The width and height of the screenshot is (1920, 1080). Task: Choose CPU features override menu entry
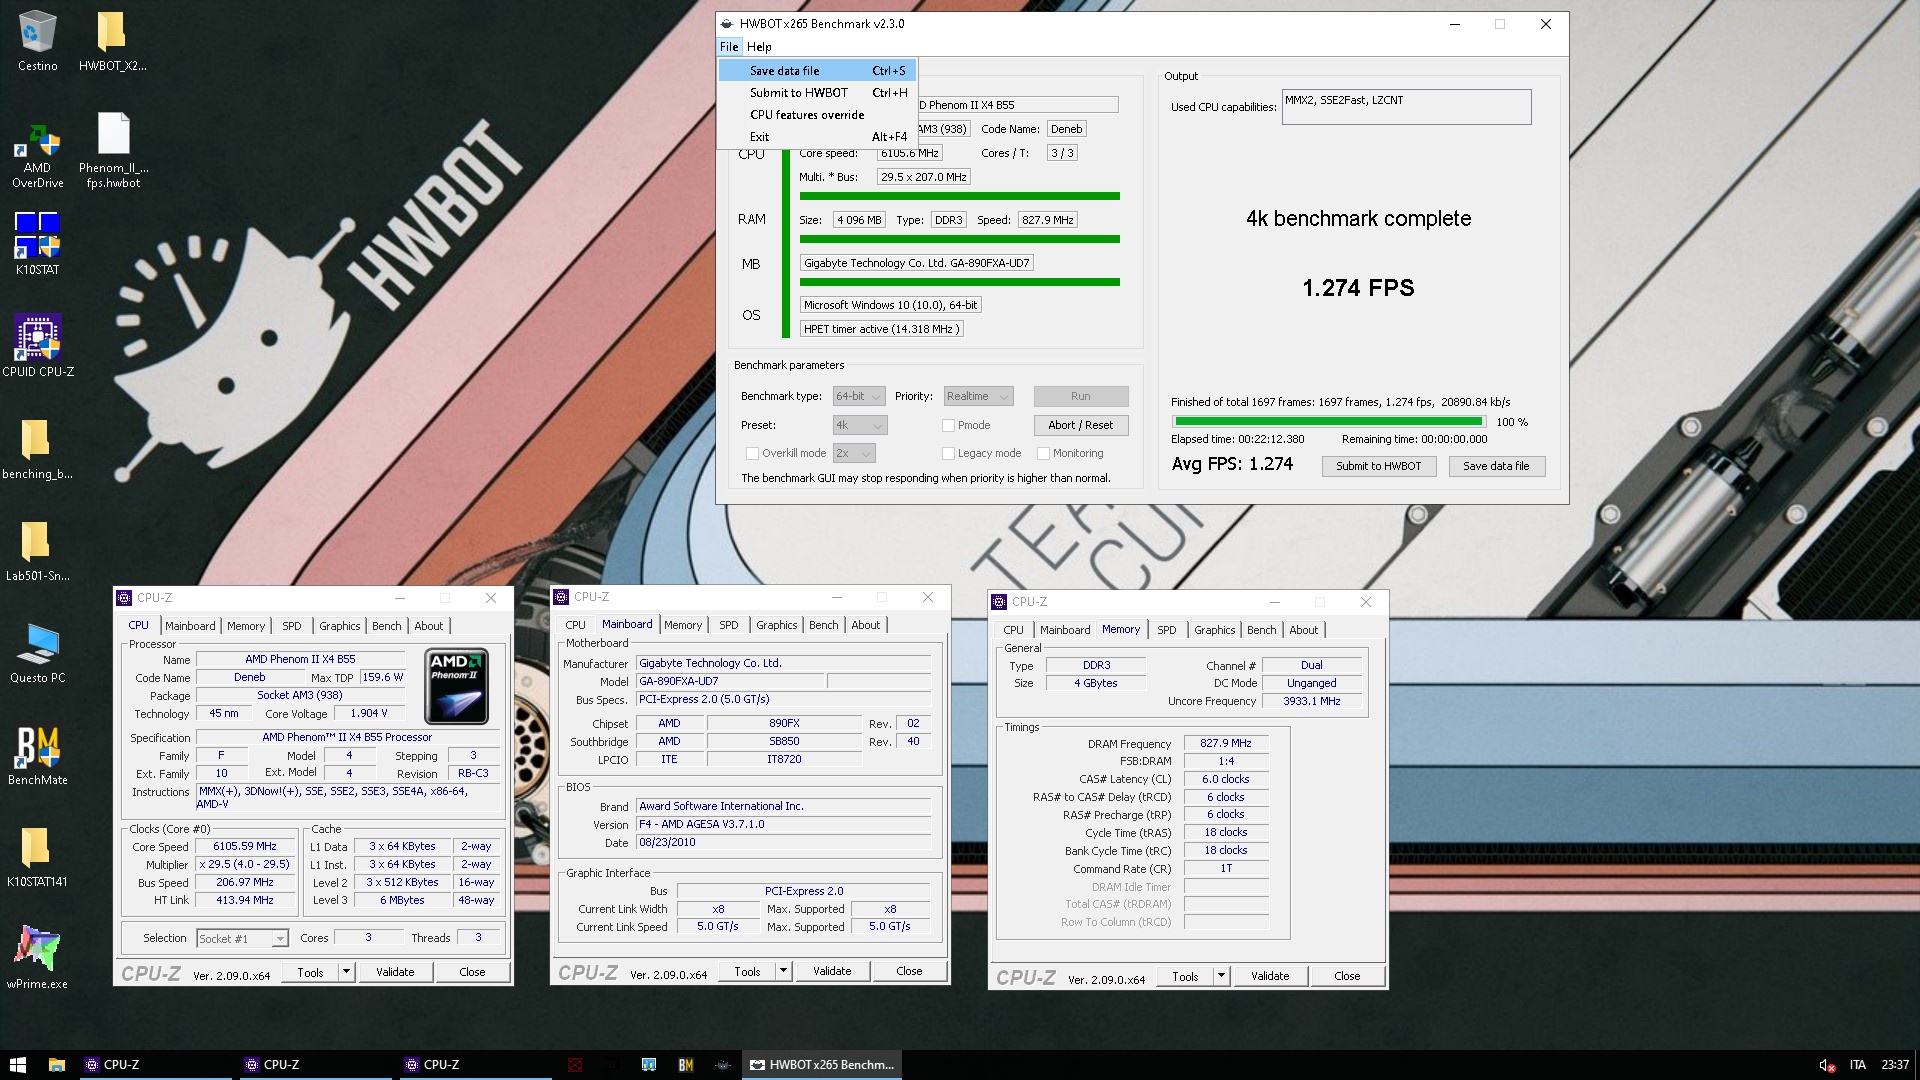817,115
